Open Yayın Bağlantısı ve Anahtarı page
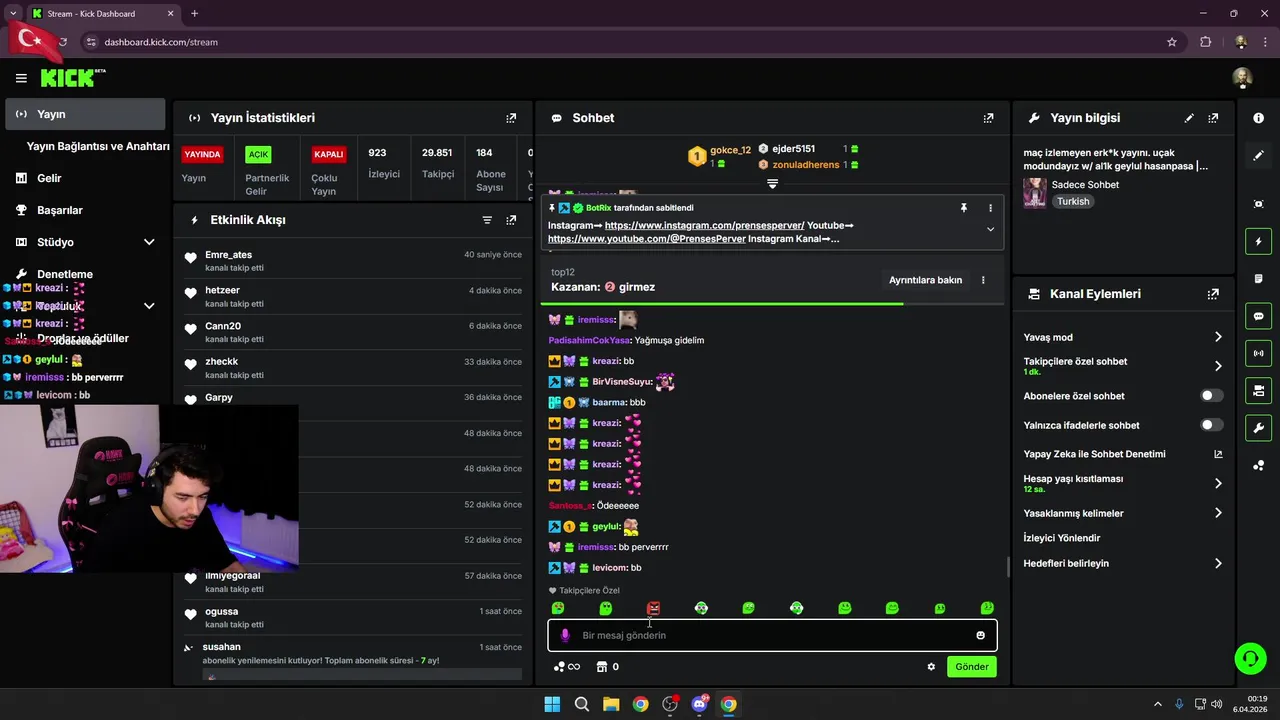The height and width of the screenshot is (720, 1280). click(x=98, y=146)
